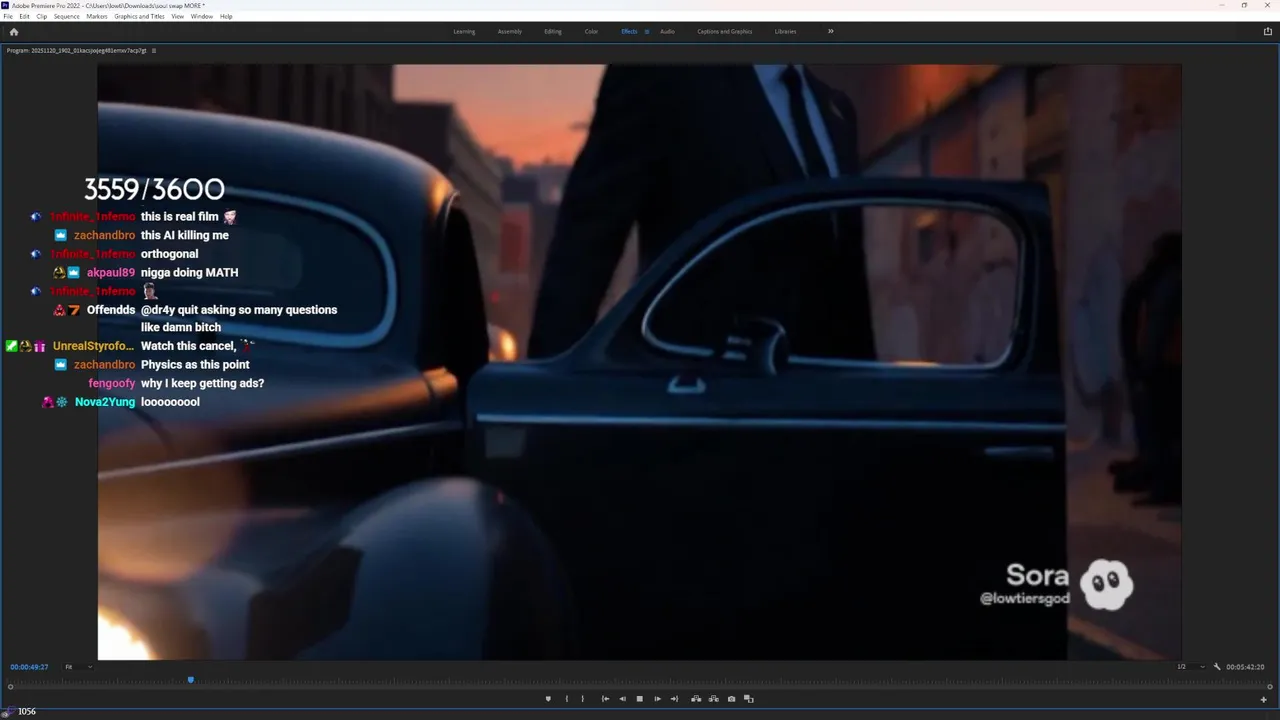Click the Program sequence panel title

pos(76,50)
